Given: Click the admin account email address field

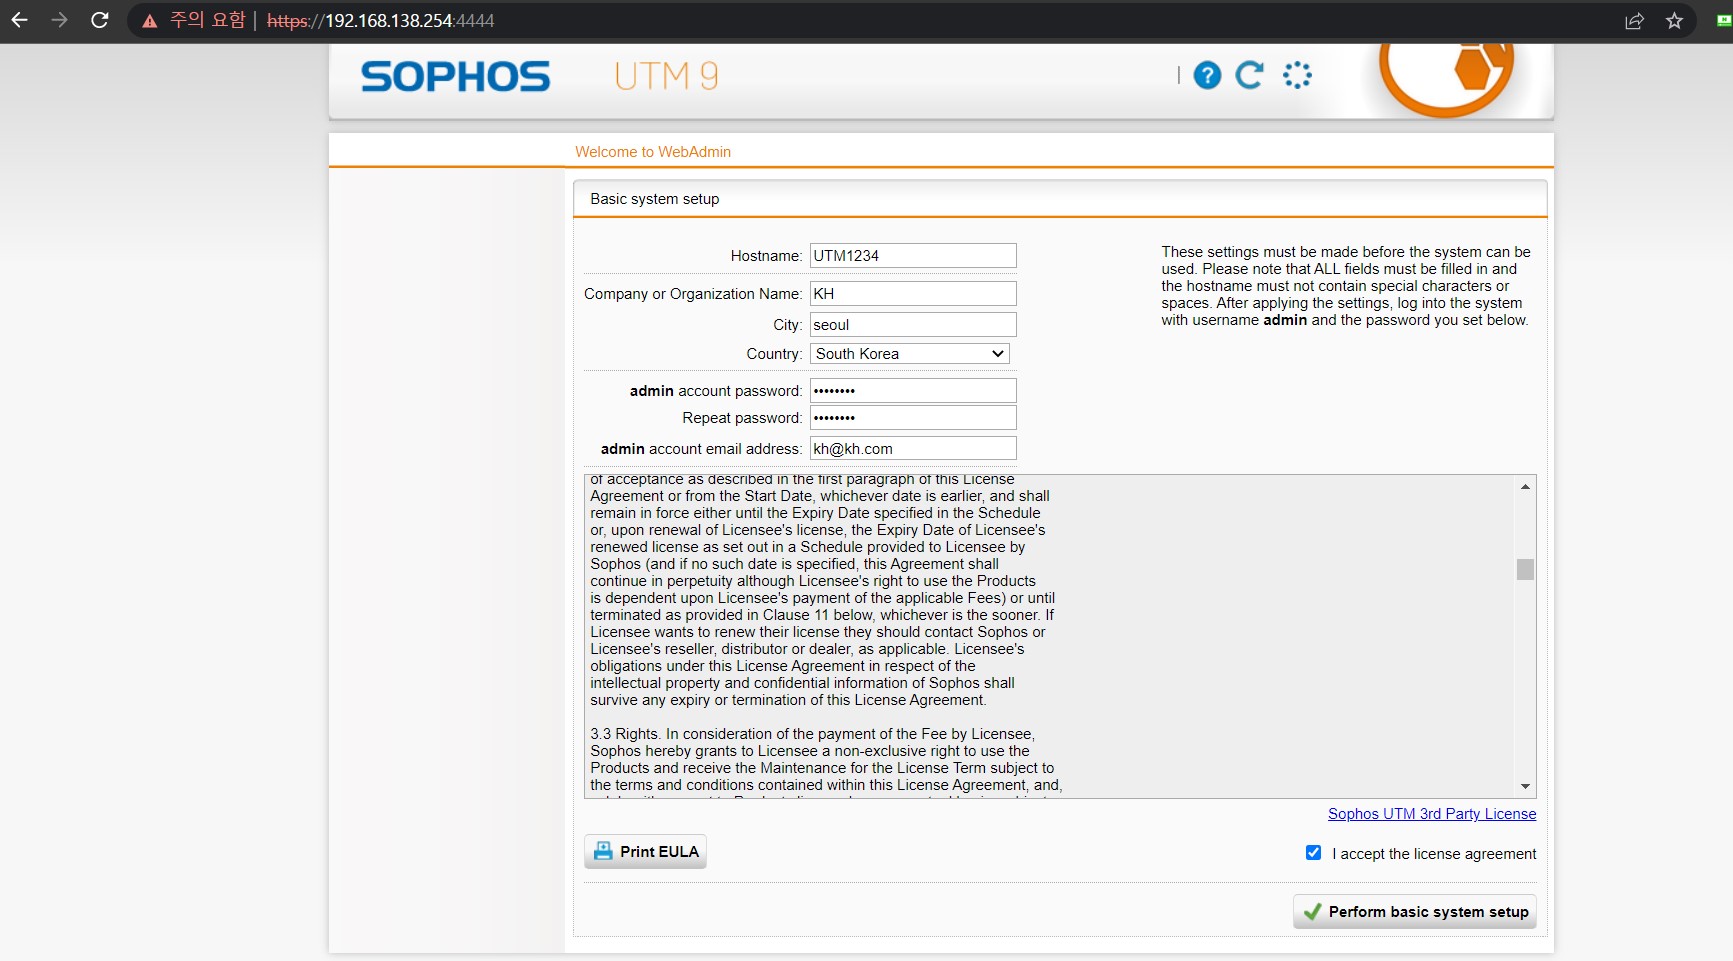Looking at the screenshot, I should (x=913, y=449).
